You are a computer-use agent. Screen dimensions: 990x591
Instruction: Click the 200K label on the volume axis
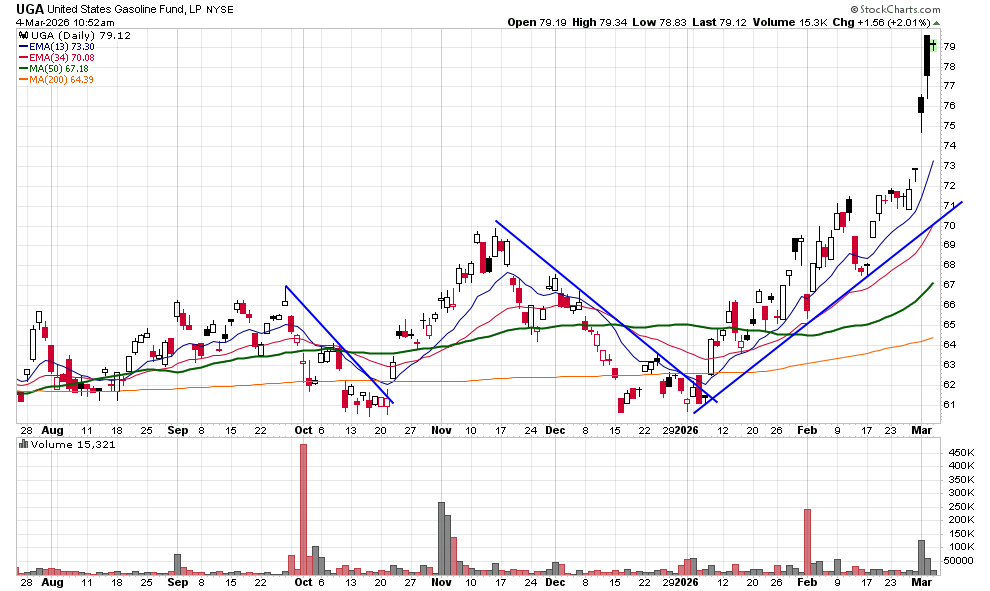pos(962,520)
